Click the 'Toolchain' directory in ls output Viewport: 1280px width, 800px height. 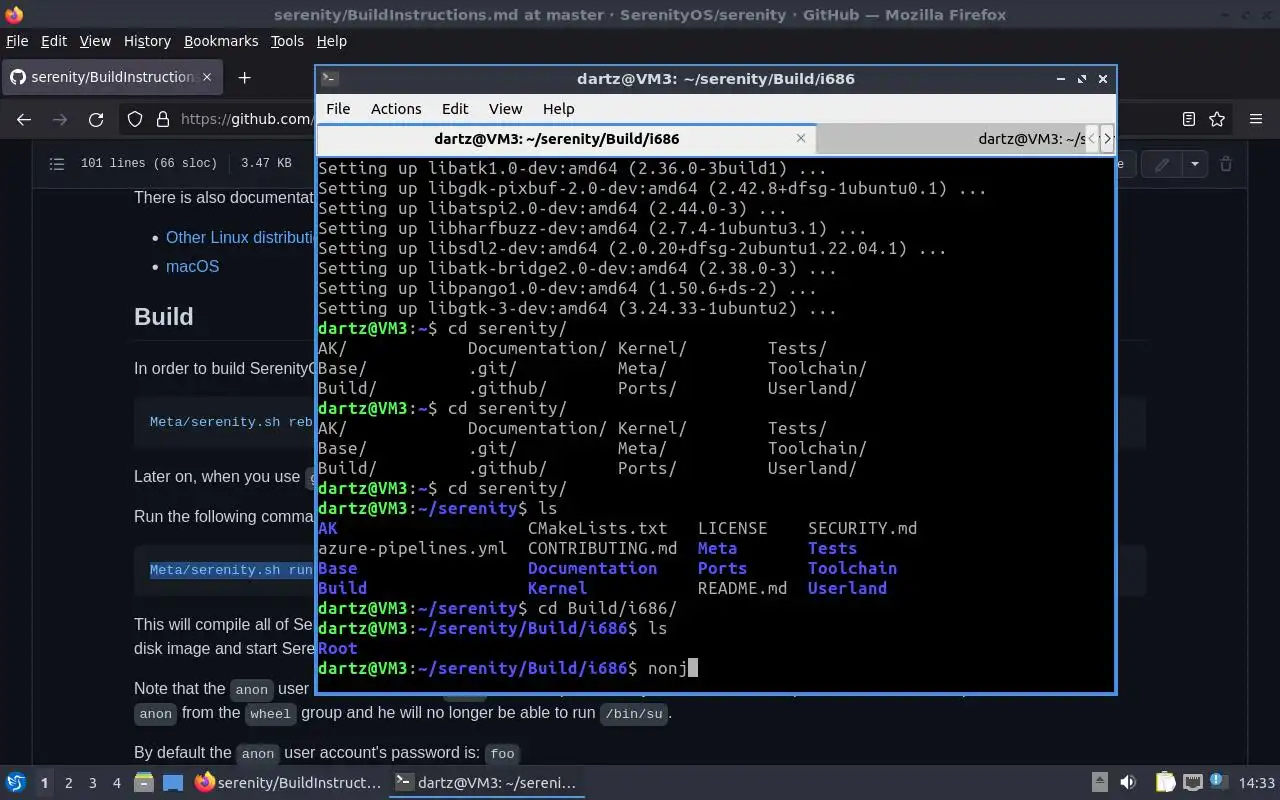(852, 568)
